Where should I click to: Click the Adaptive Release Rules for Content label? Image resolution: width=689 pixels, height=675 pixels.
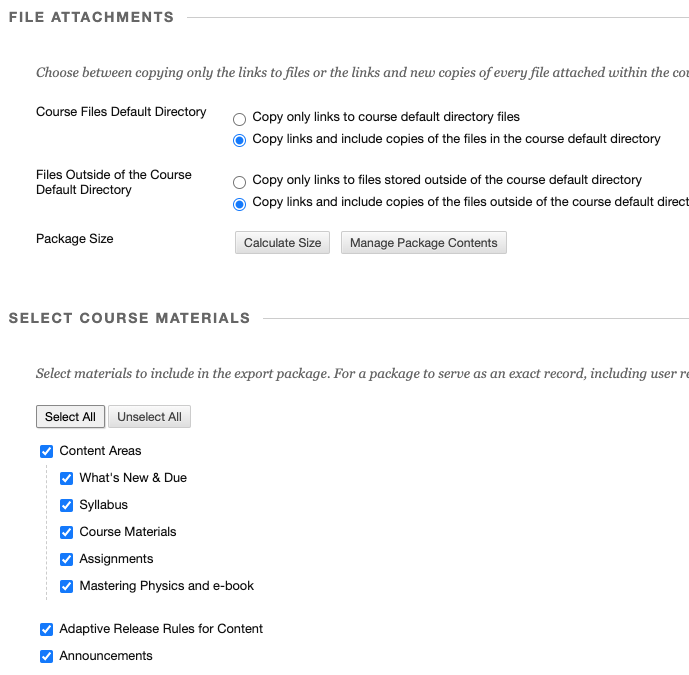(x=161, y=629)
